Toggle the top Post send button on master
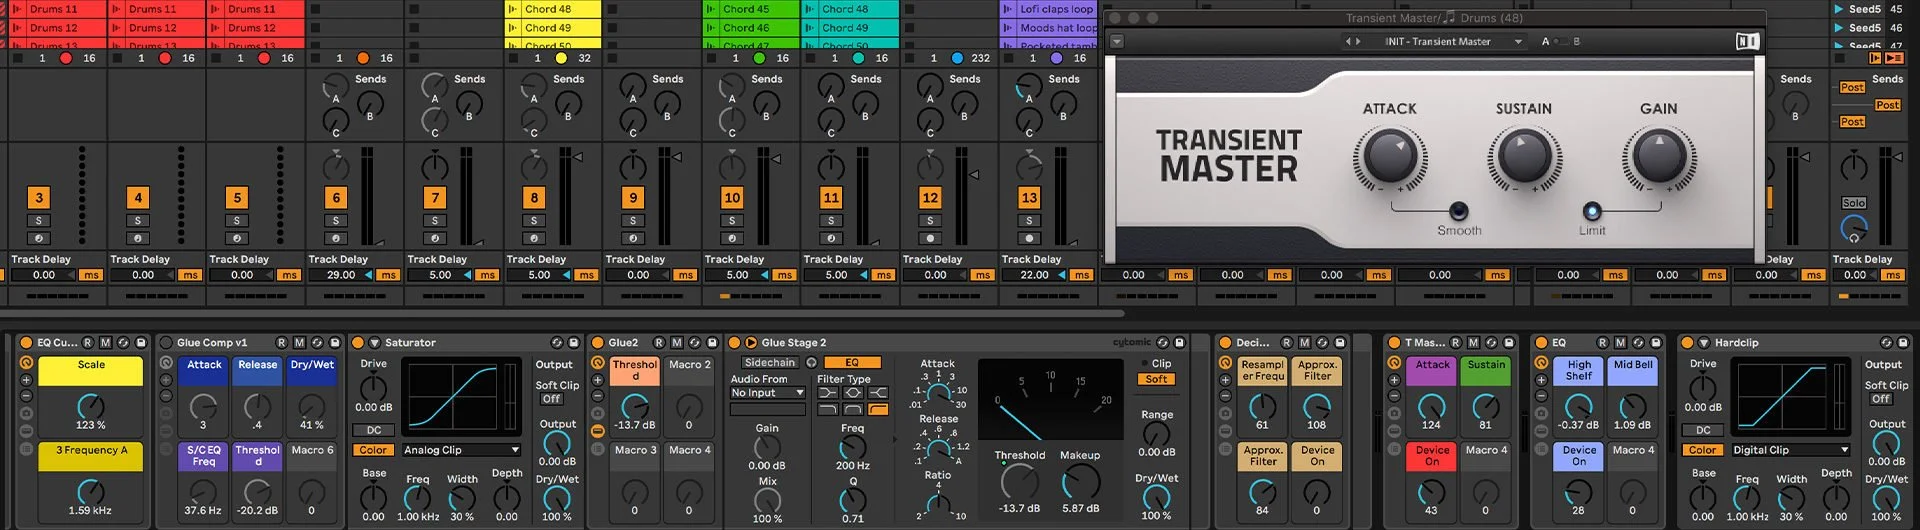The width and height of the screenshot is (1920, 530). click(x=1852, y=87)
